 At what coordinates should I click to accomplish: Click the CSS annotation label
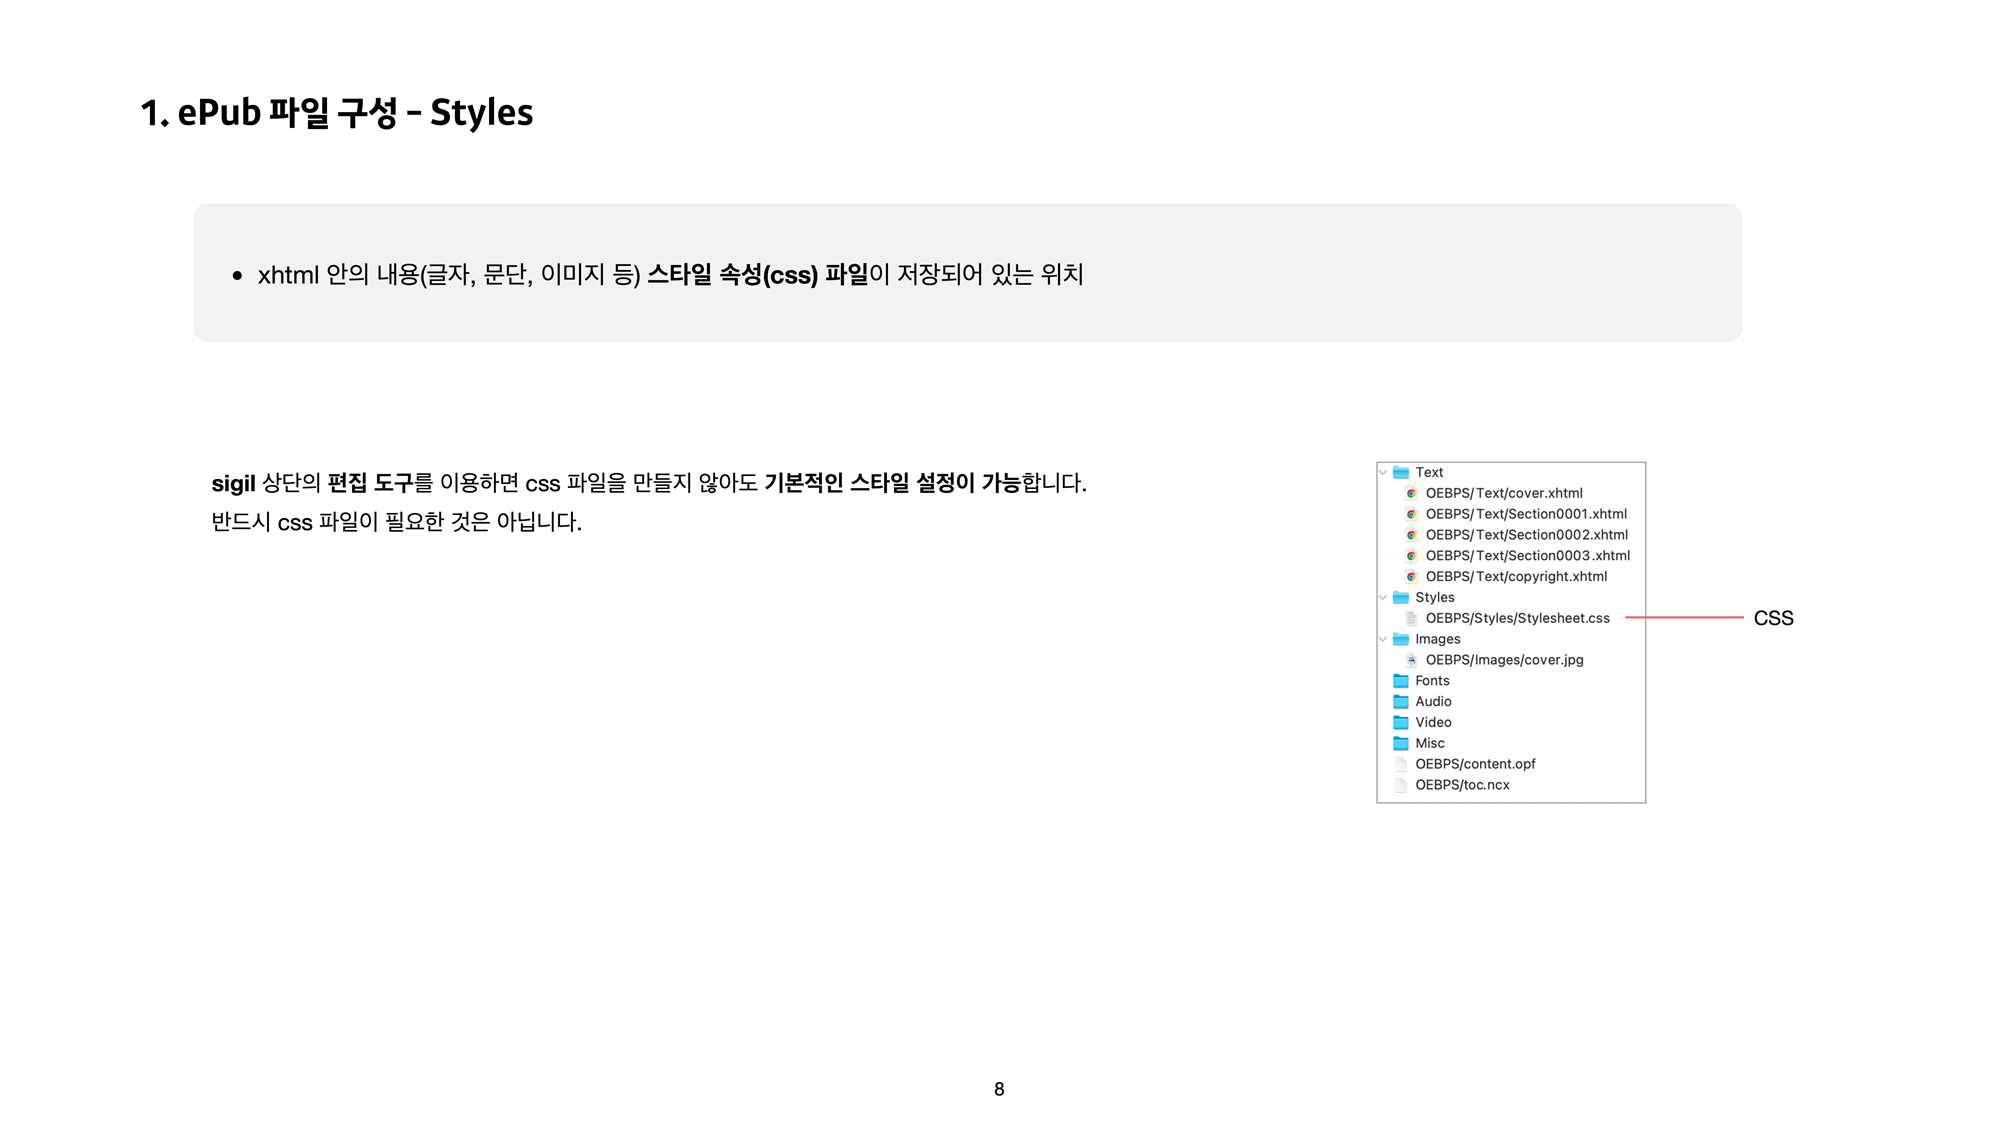(x=1773, y=618)
